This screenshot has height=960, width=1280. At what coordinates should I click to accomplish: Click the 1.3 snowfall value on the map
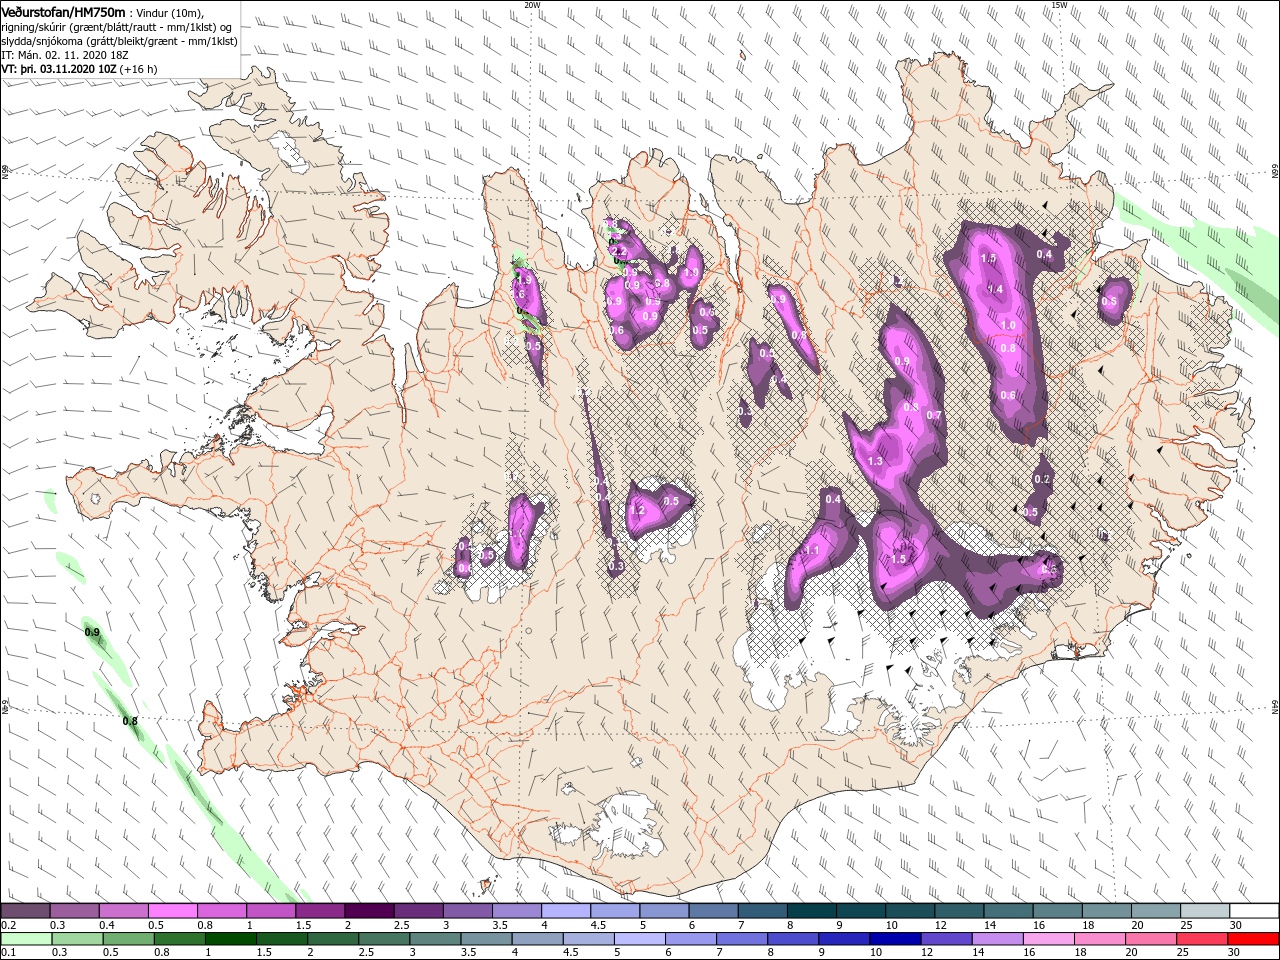pyautogui.click(x=876, y=461)
